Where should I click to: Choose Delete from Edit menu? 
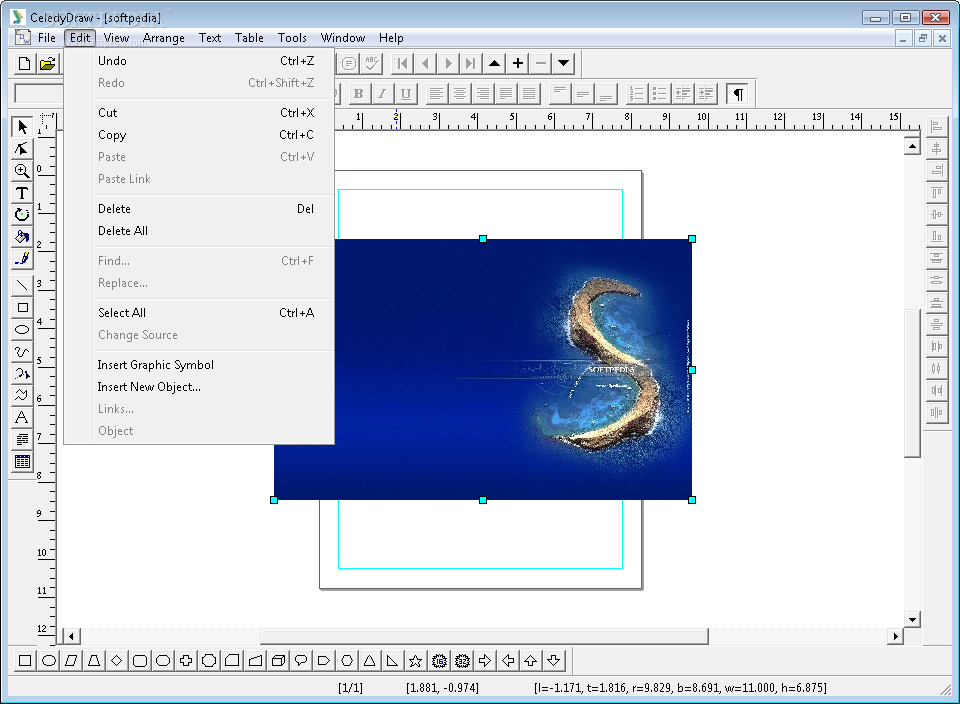[x=199, y=209]
